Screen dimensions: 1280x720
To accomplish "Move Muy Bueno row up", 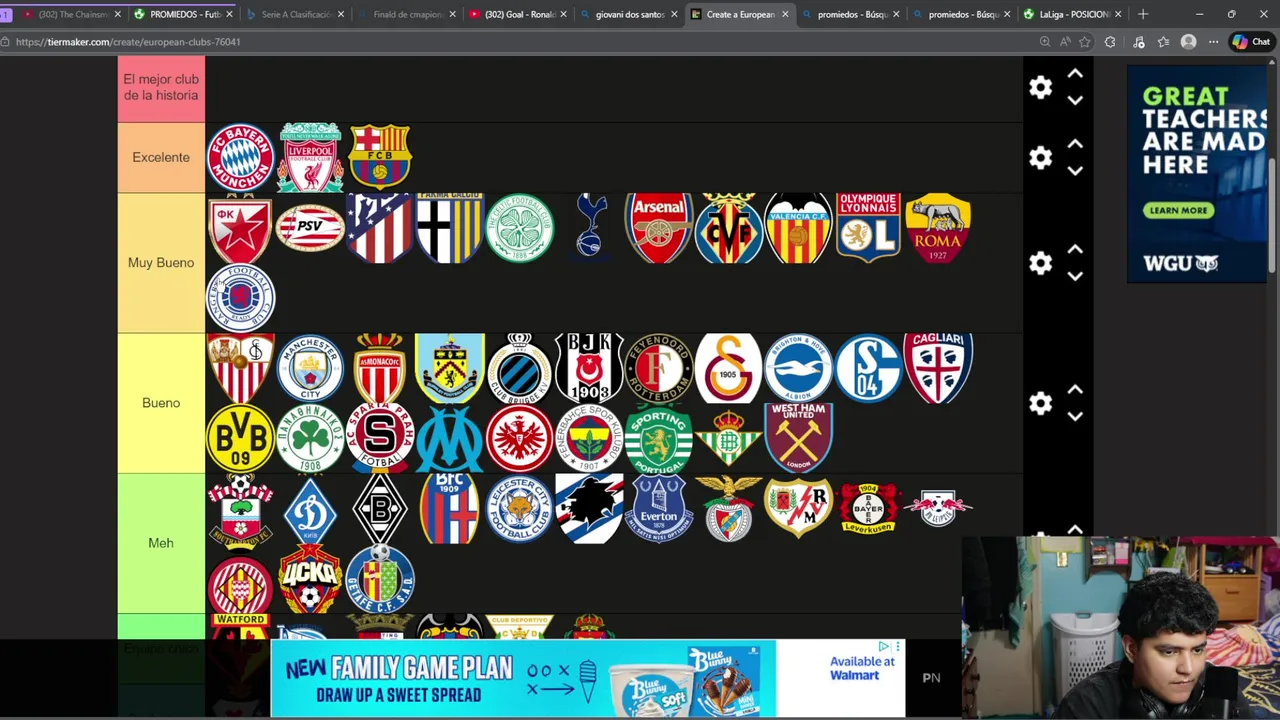I will (x=1075, y=249).
